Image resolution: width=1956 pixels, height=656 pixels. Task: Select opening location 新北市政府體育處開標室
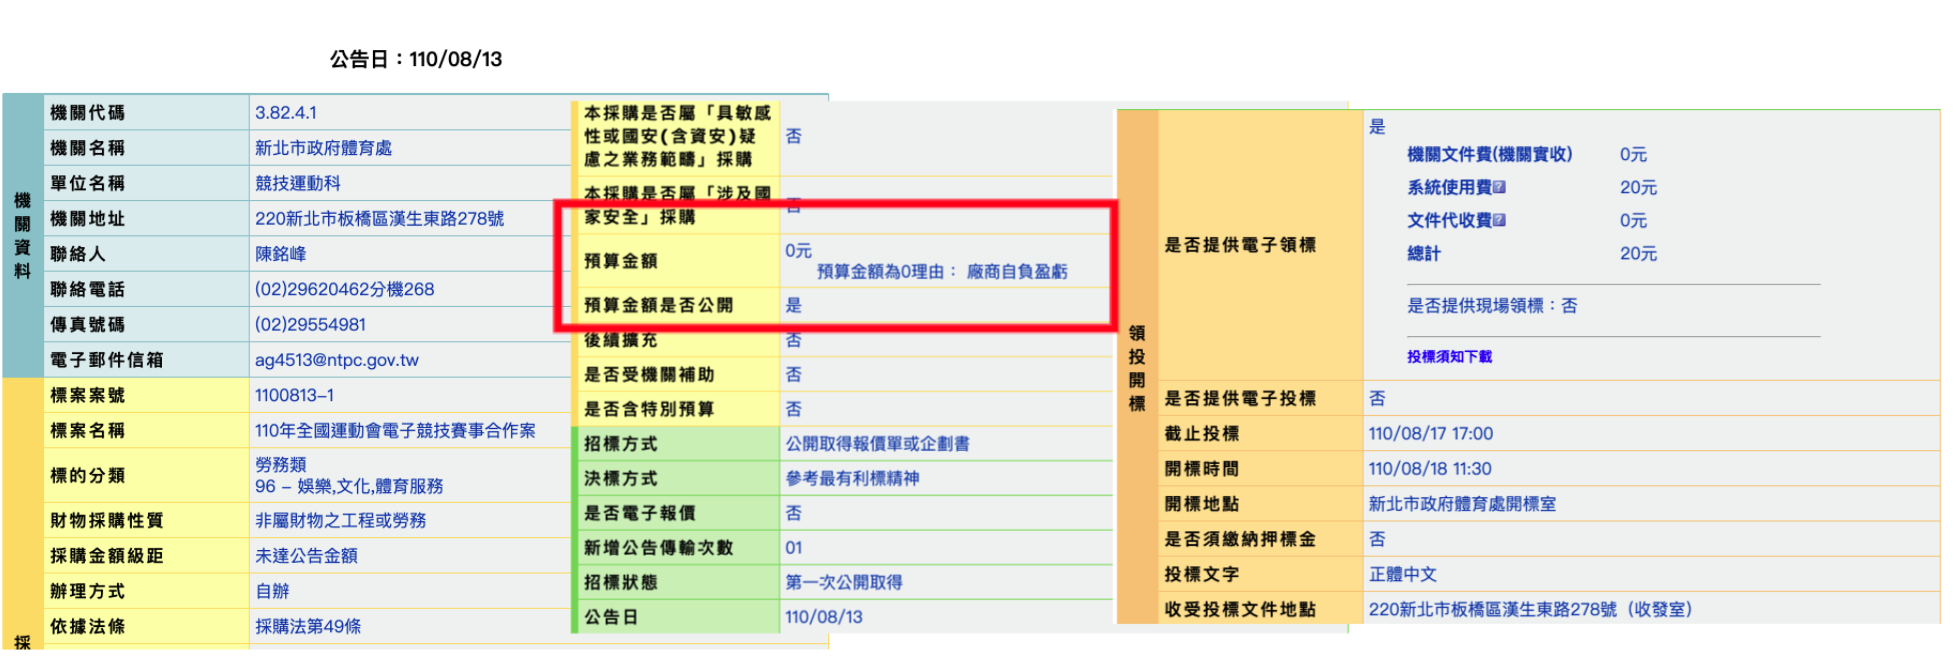coord(1462,504)
